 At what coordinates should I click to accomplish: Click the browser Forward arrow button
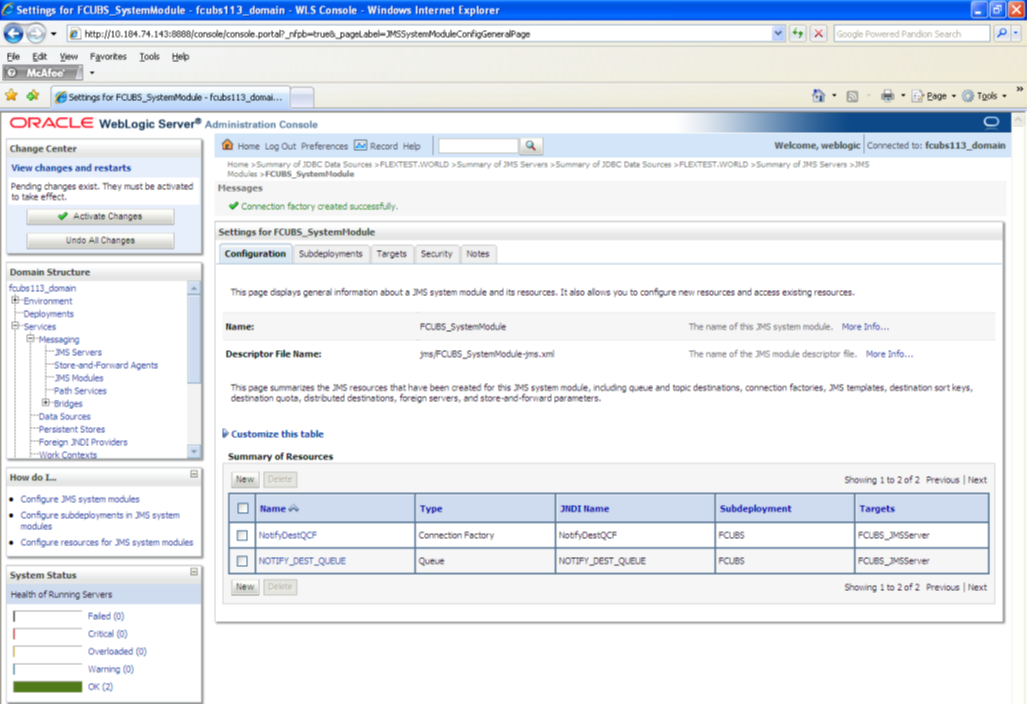[37, 33]
